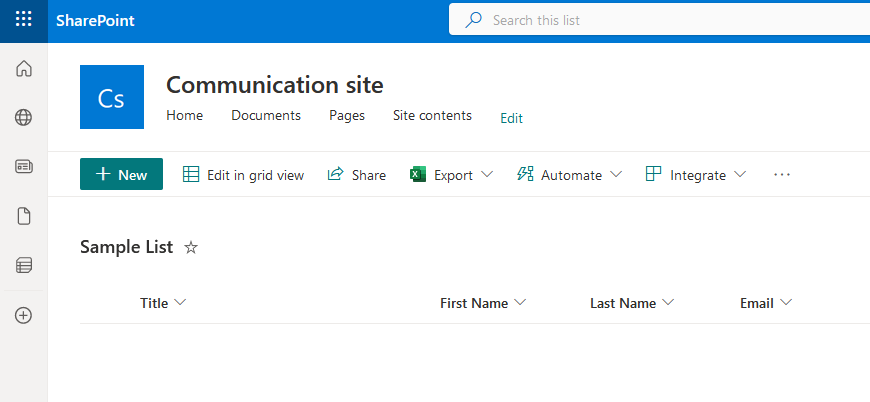Image resolution: width=870 pixels, height=402 pixels.
Task: Open the app launcher waffle icon
Action: (23, 20)
